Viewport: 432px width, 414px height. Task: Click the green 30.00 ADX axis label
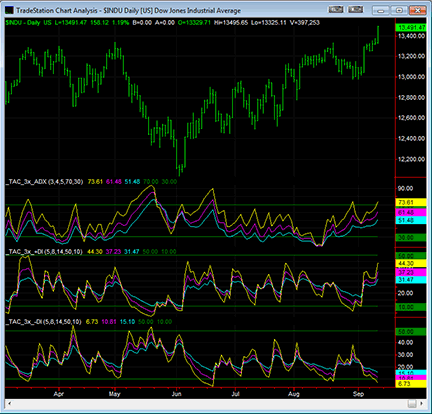click(x=411, y=238)
